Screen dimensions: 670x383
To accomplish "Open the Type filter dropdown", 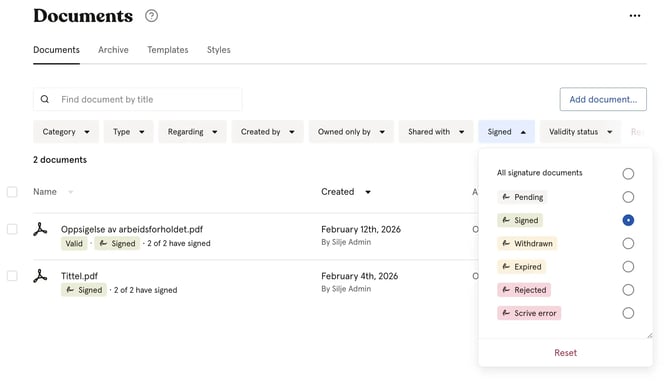I will pyautogui.click(x=129, y=132).
